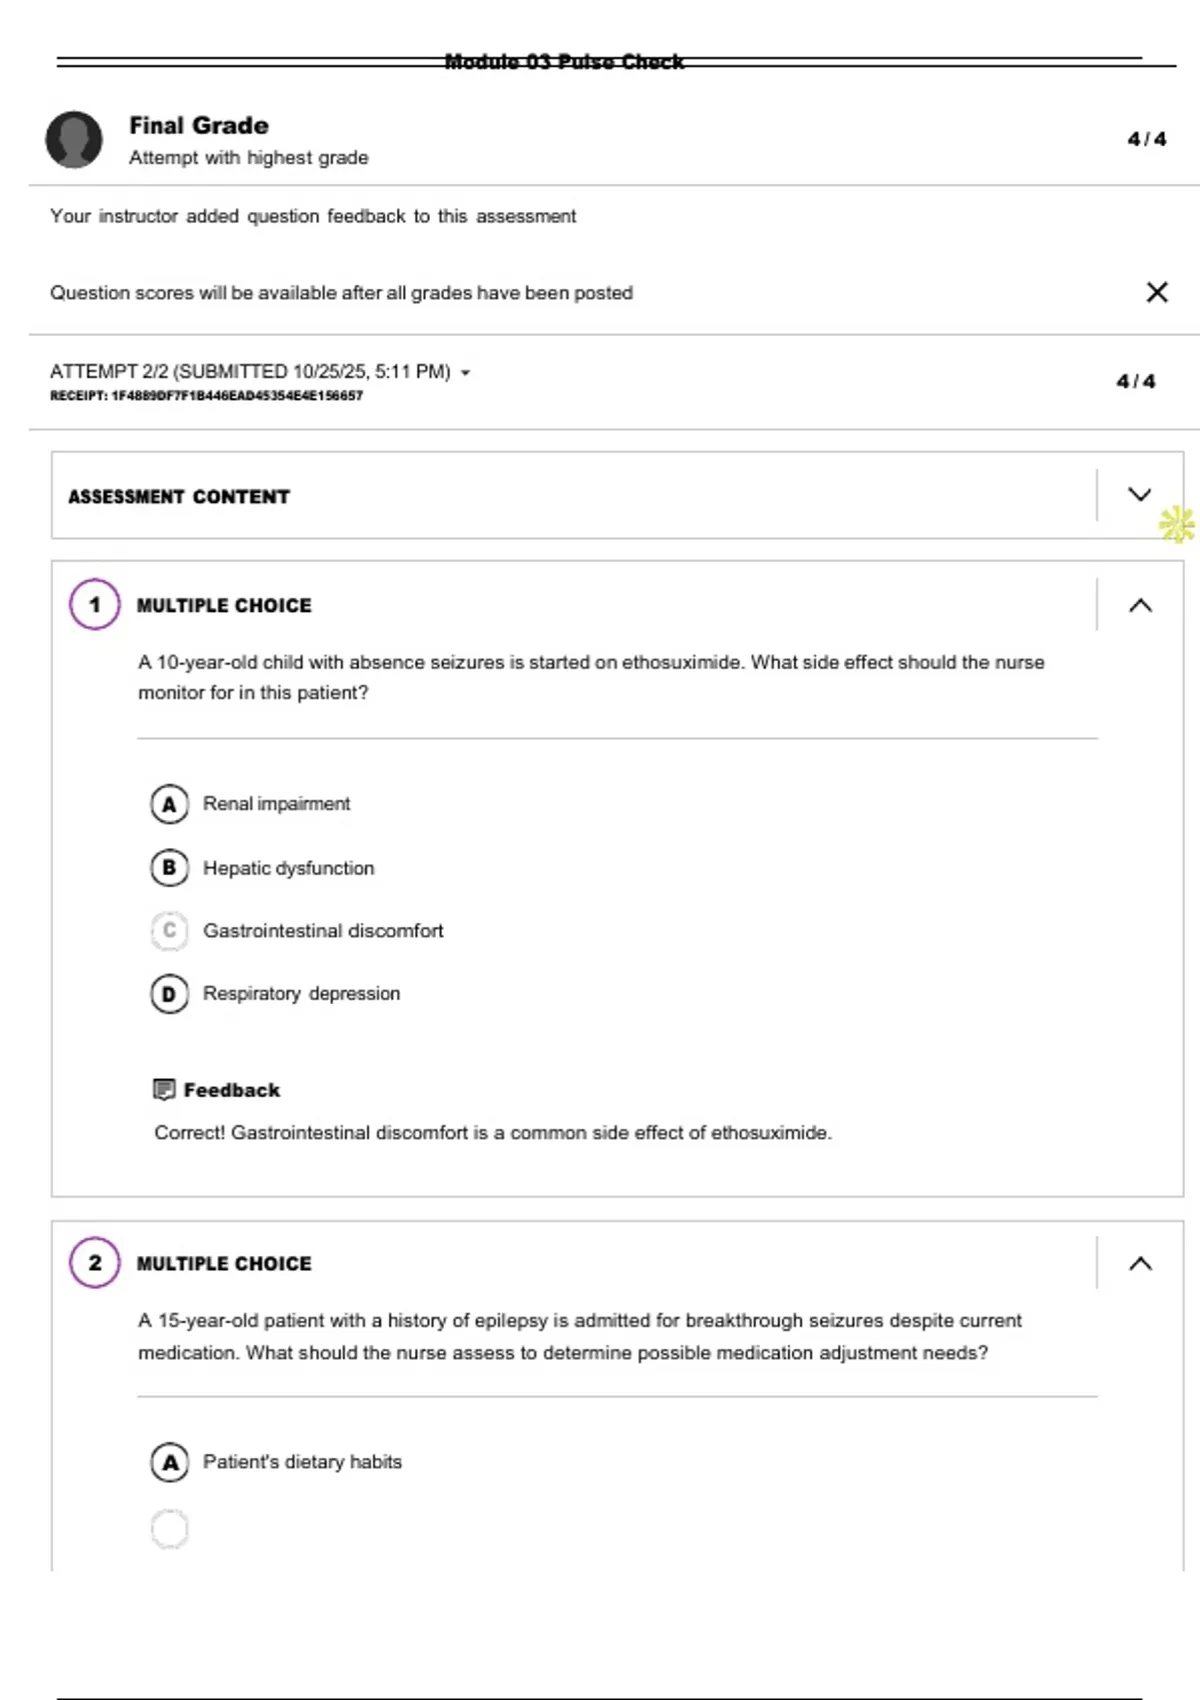
Task: Select option B Hepatic dysfunction
Action: 170,868
